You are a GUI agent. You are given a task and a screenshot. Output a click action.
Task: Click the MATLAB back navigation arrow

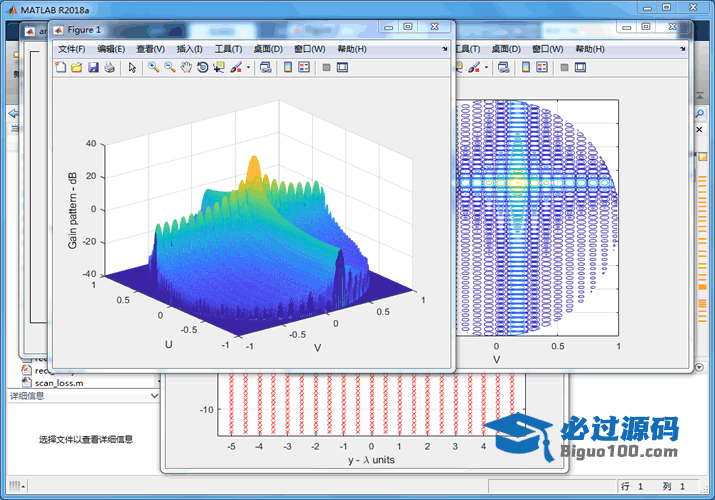(x=13, y=113)
